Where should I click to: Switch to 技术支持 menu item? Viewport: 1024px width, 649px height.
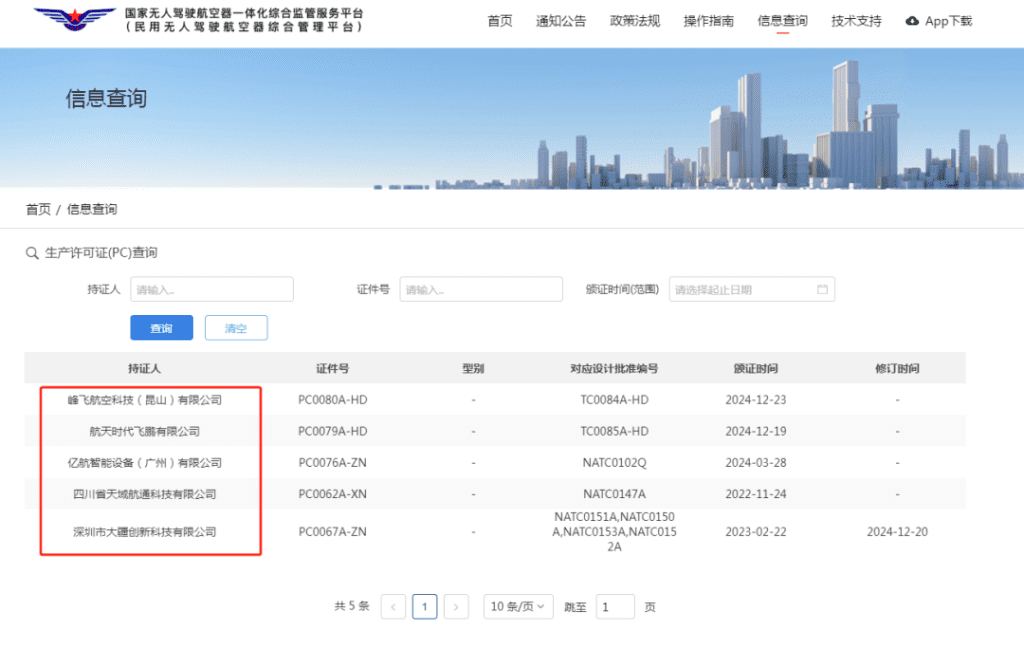tap(856, 21)
